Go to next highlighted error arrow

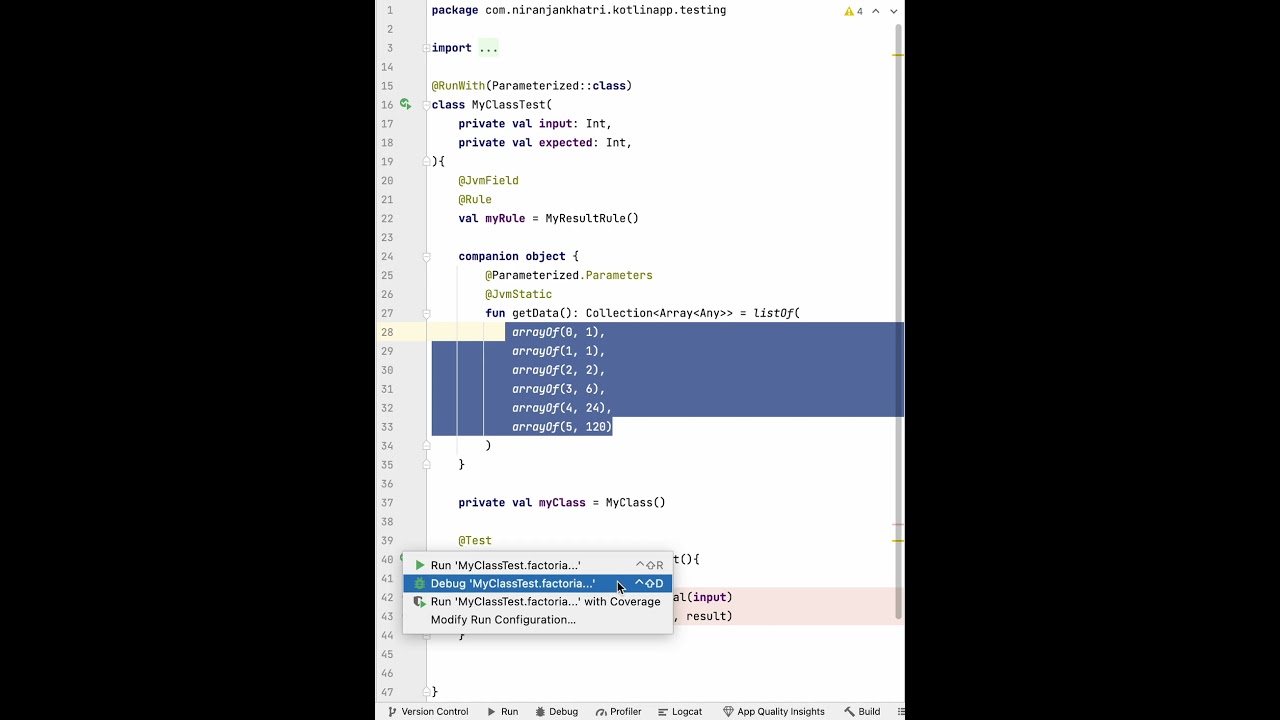click(894, 11)
